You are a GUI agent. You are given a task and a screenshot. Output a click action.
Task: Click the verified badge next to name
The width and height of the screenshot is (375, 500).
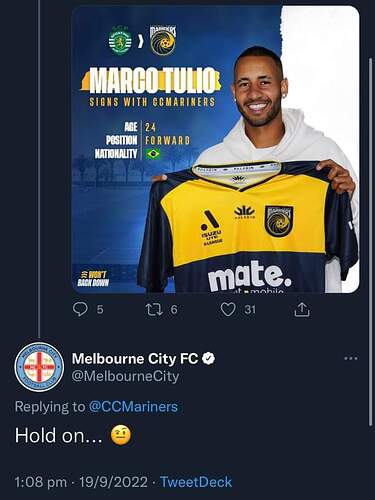point(209,359)
